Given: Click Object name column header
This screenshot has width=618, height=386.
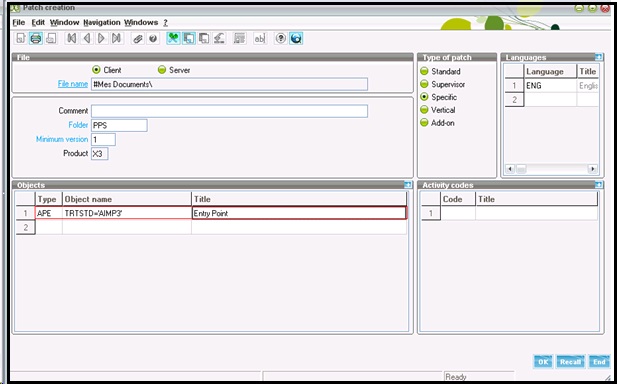Looking at the screenshot, I should coord(127,199).
